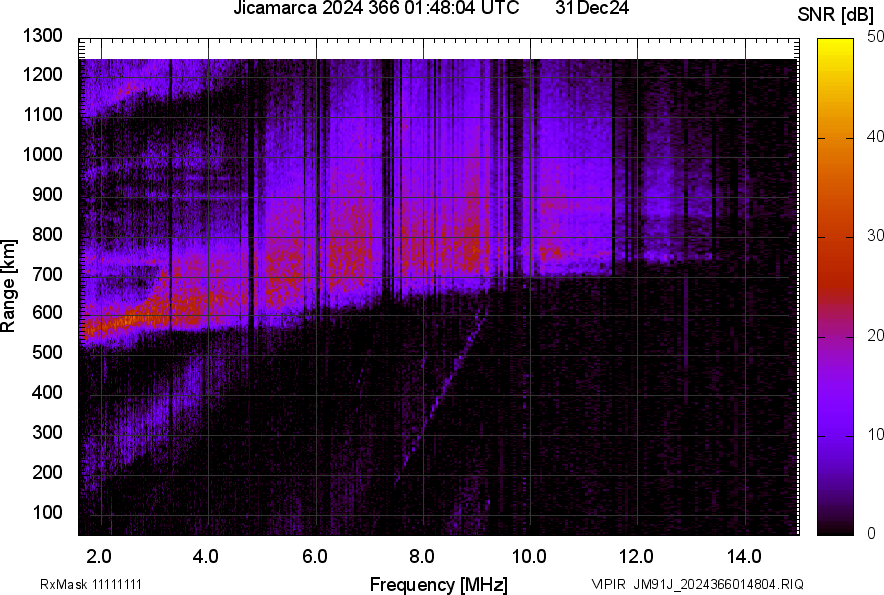Click the Frequency [MHz] axis label

[x=438, y=584]
